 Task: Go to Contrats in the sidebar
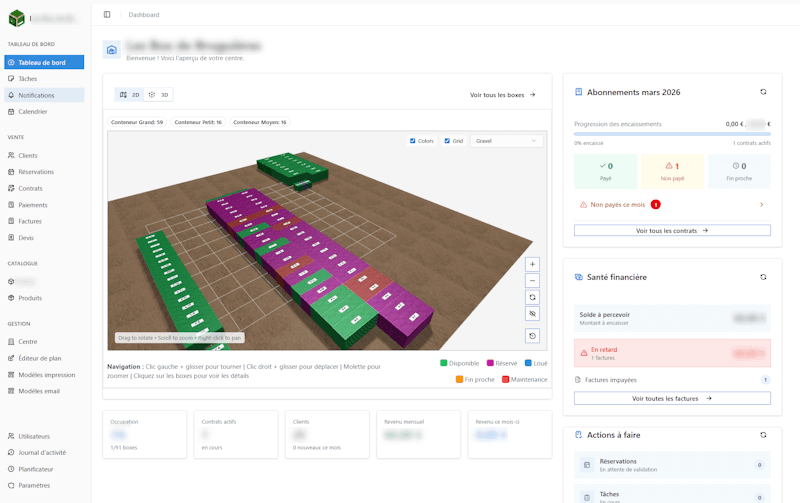point(30,188)
